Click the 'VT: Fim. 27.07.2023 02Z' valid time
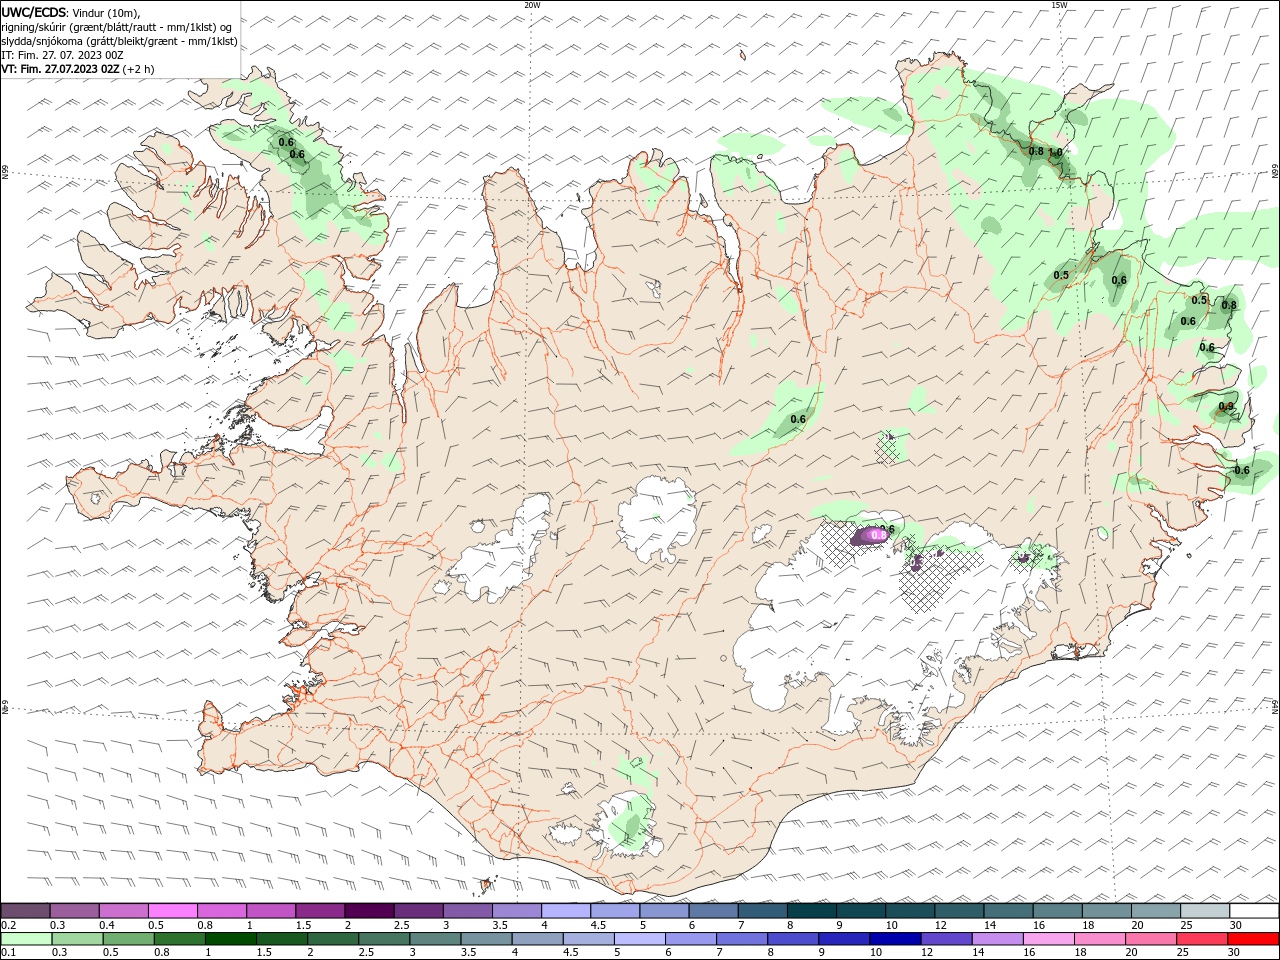 (61, 69)
